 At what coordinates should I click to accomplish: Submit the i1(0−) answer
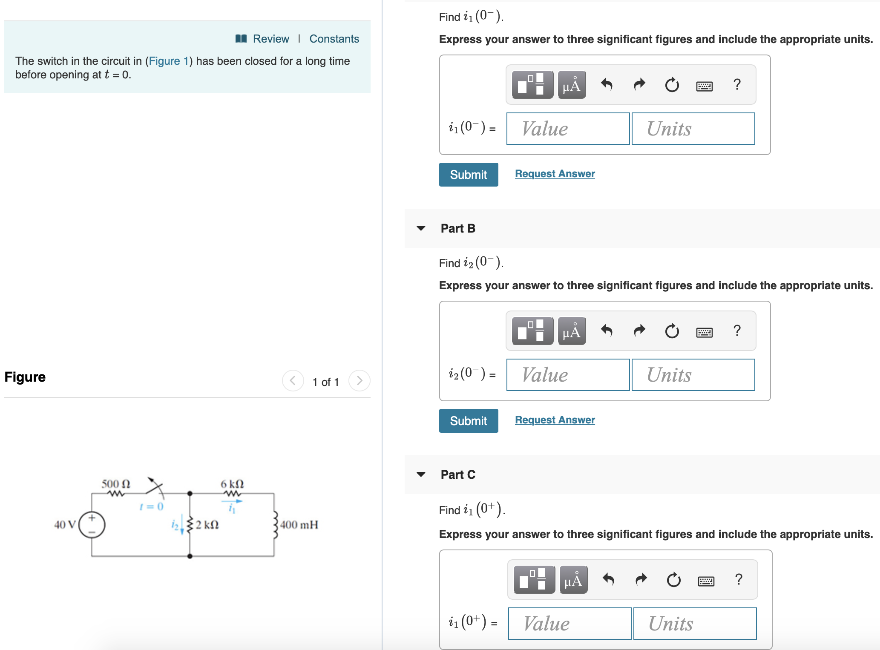coord(468,175)
